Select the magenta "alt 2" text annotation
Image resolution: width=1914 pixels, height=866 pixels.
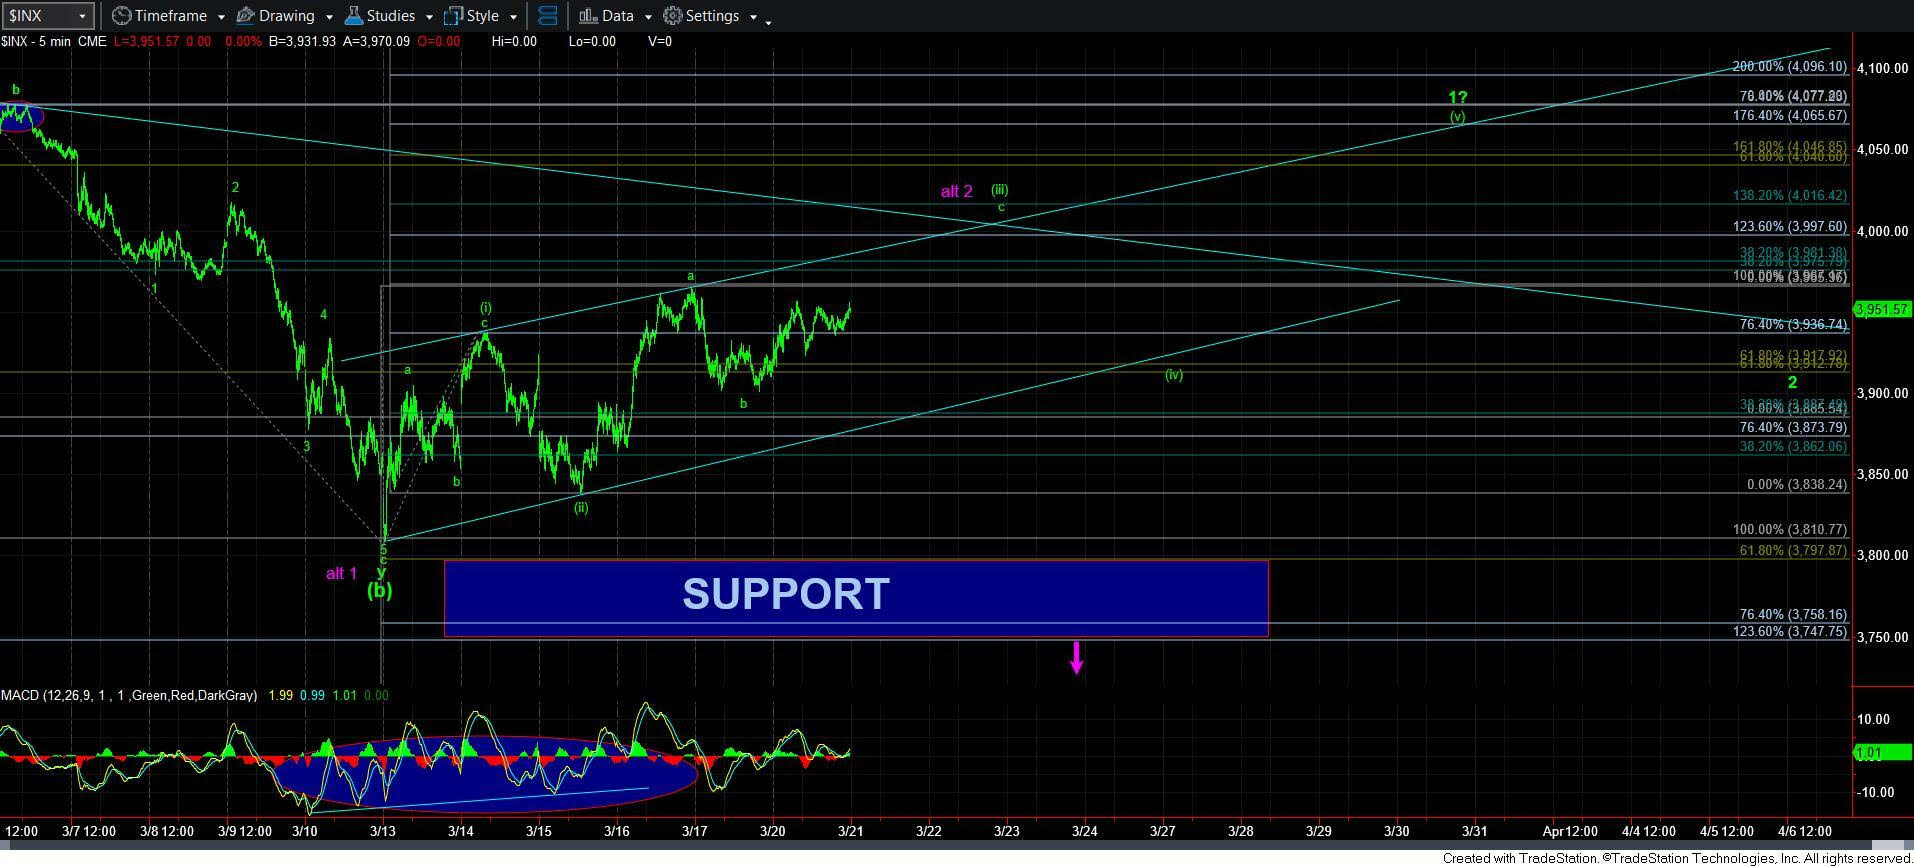click(x=956, y=191)
